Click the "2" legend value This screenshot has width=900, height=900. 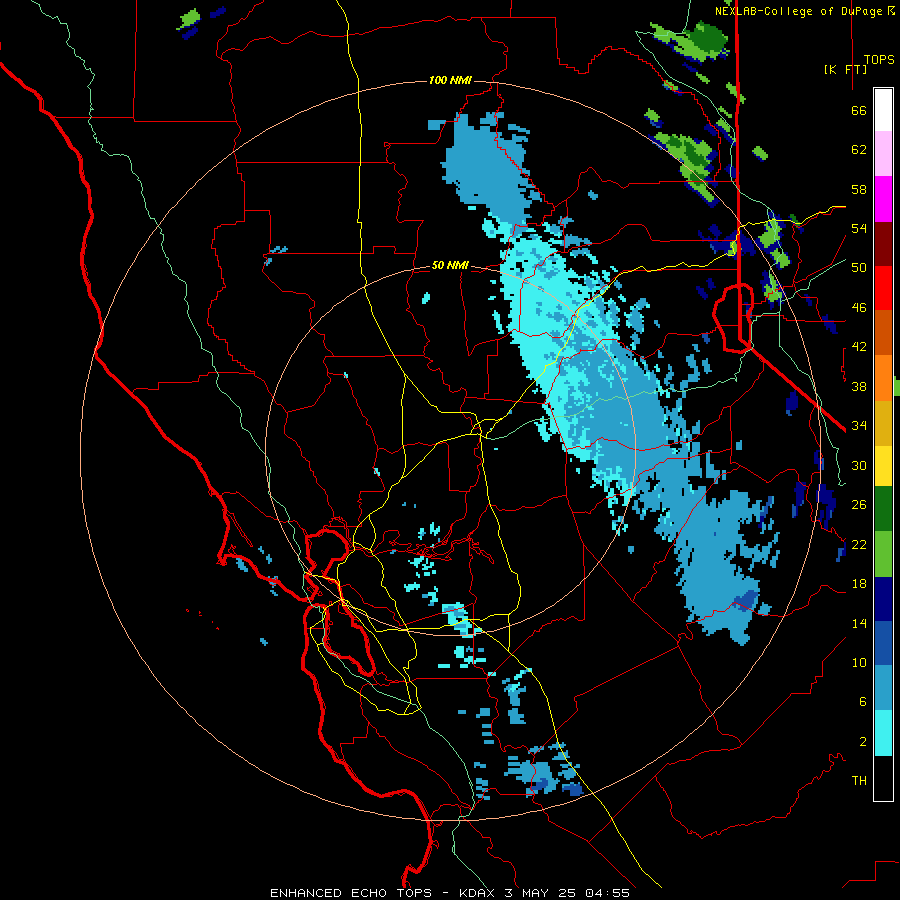pyautogui.click(x=862, y=742)
